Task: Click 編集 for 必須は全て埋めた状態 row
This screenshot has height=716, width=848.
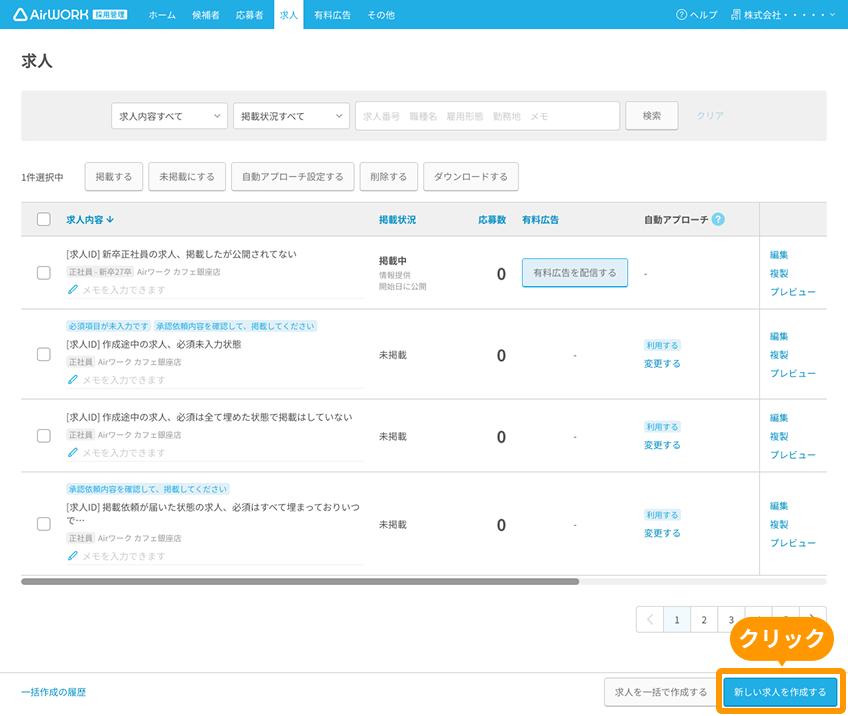Action: point(779,418)
